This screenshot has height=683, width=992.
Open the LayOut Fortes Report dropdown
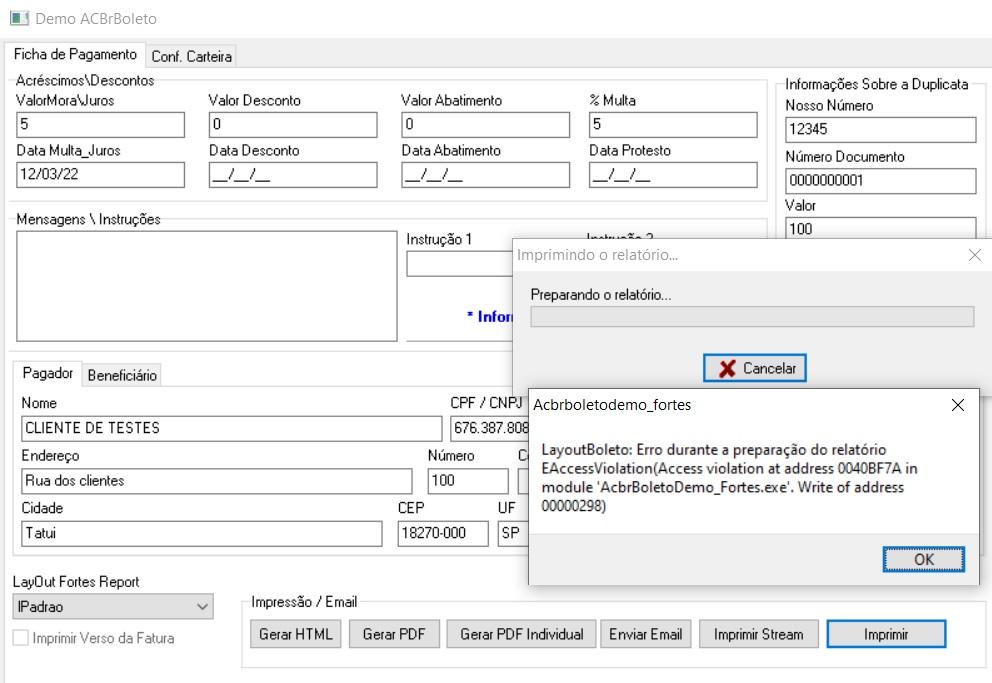coord(113,606)
